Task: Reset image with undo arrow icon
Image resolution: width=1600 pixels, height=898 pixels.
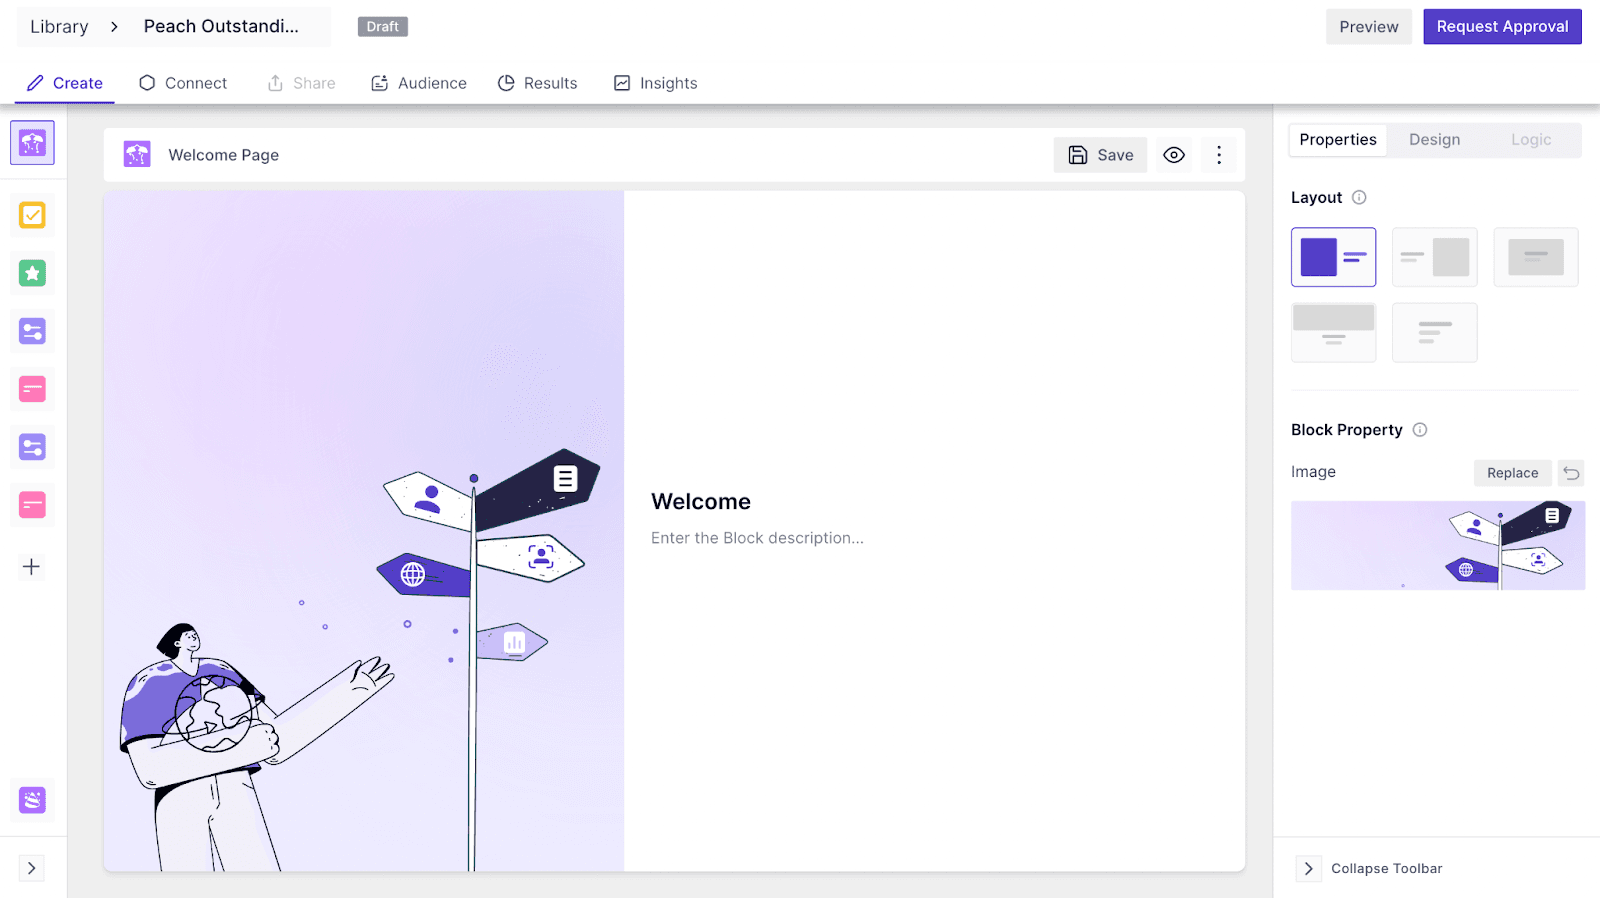Action: pyautogui.click(x=1571, y=473)
